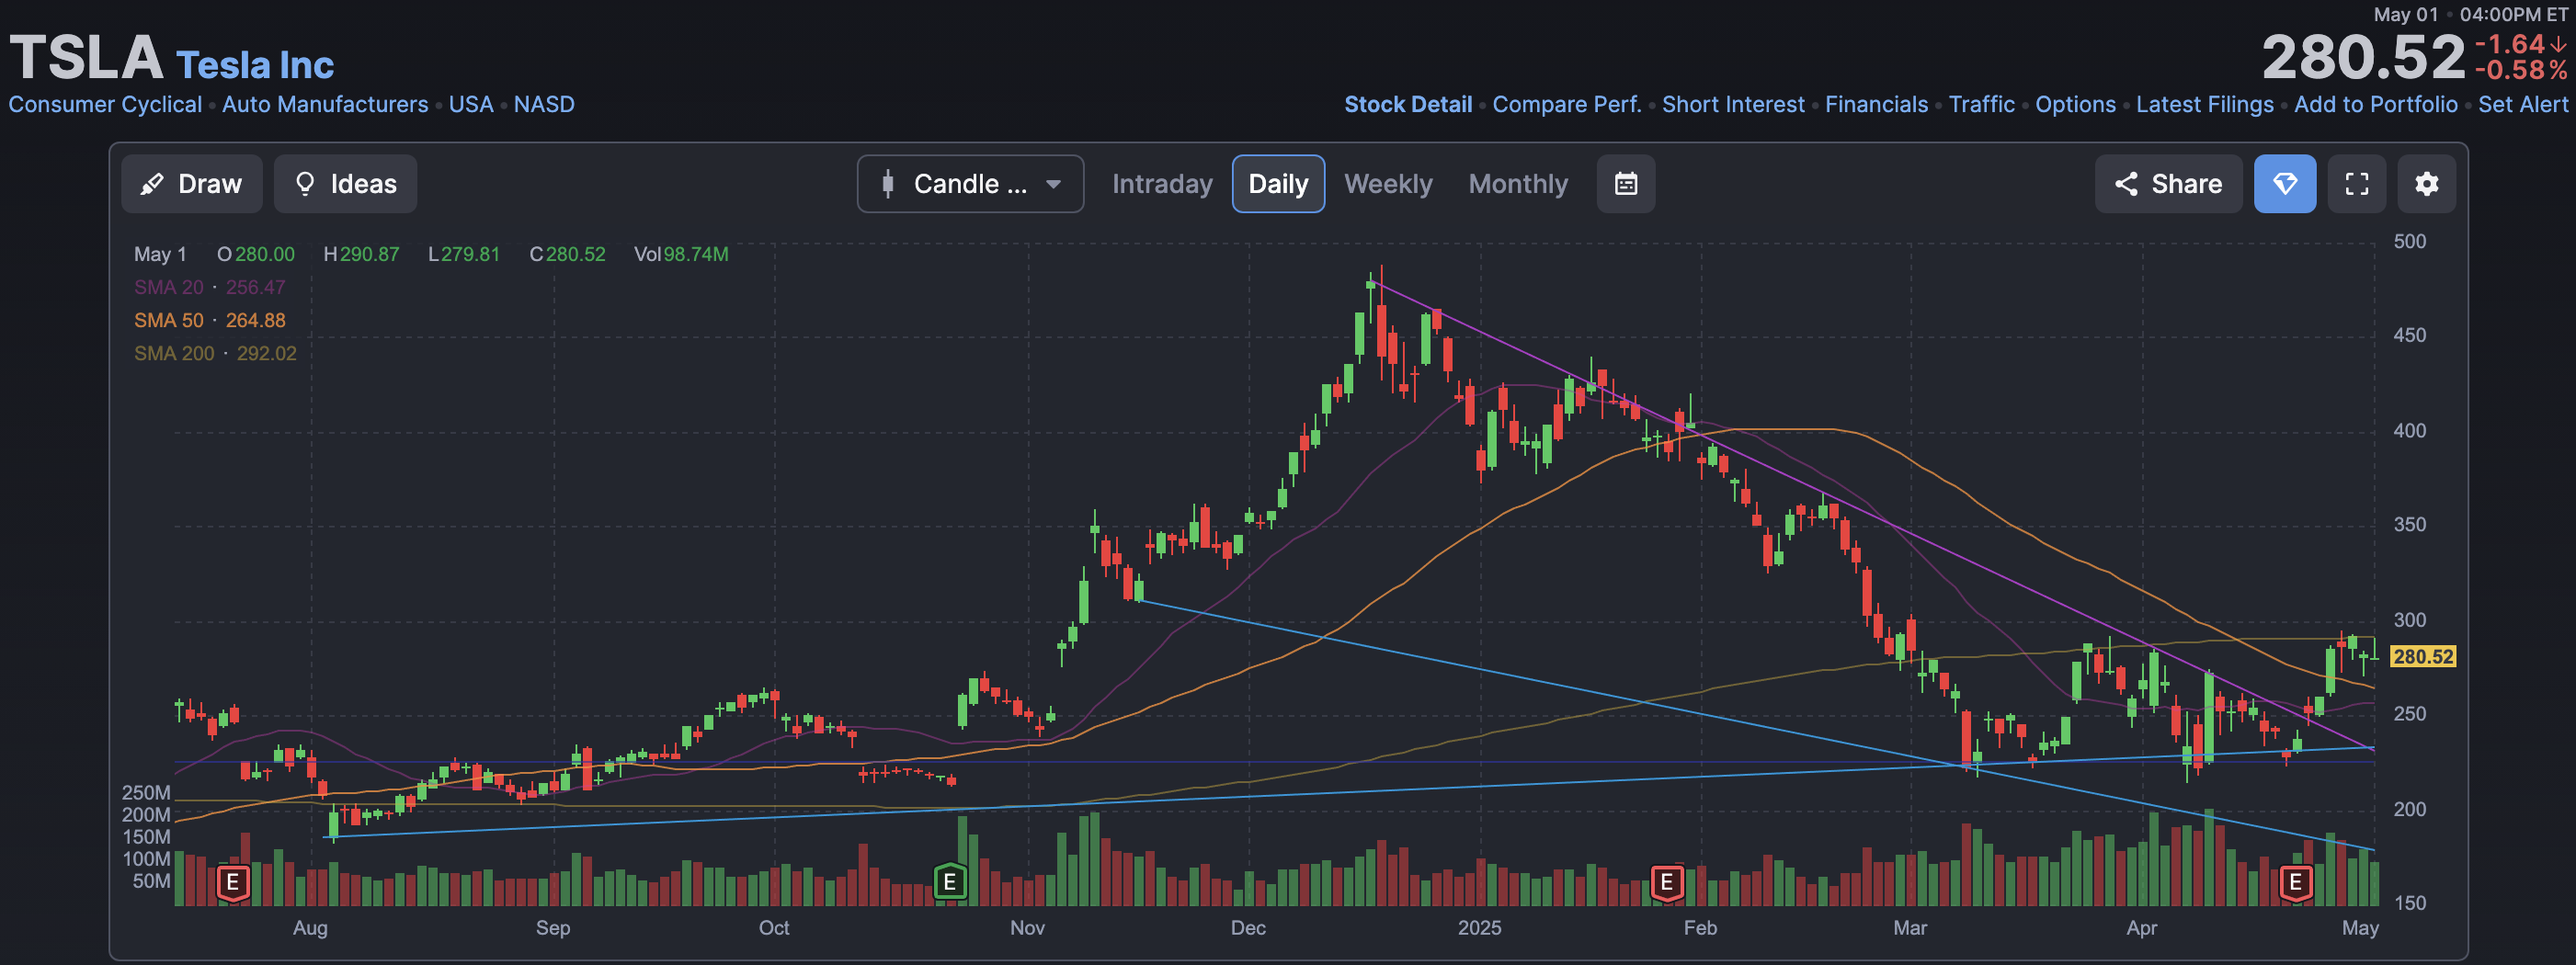Click the O 280.00 open value
Viewport: 2576px width, 965px height.
point(256,254)
